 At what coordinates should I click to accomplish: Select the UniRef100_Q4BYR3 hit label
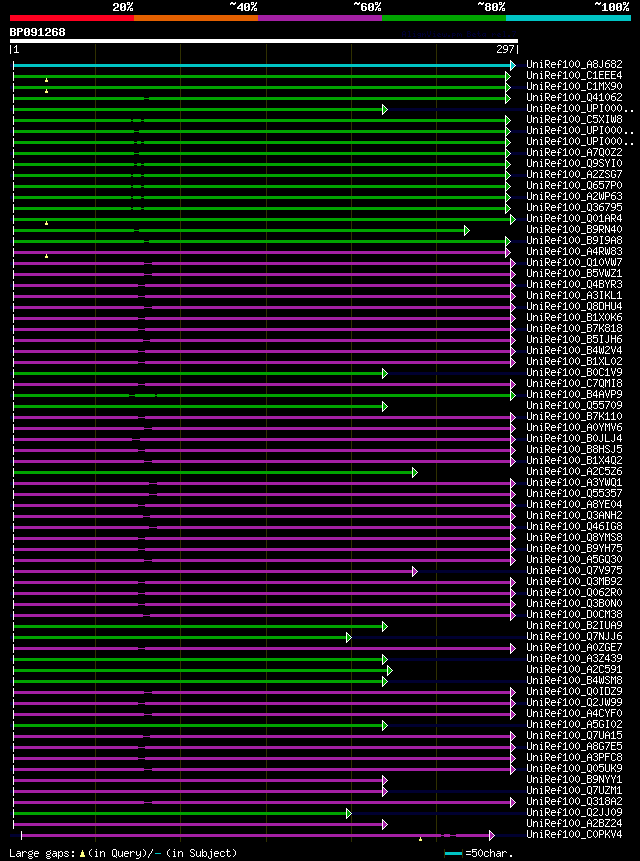574,284
